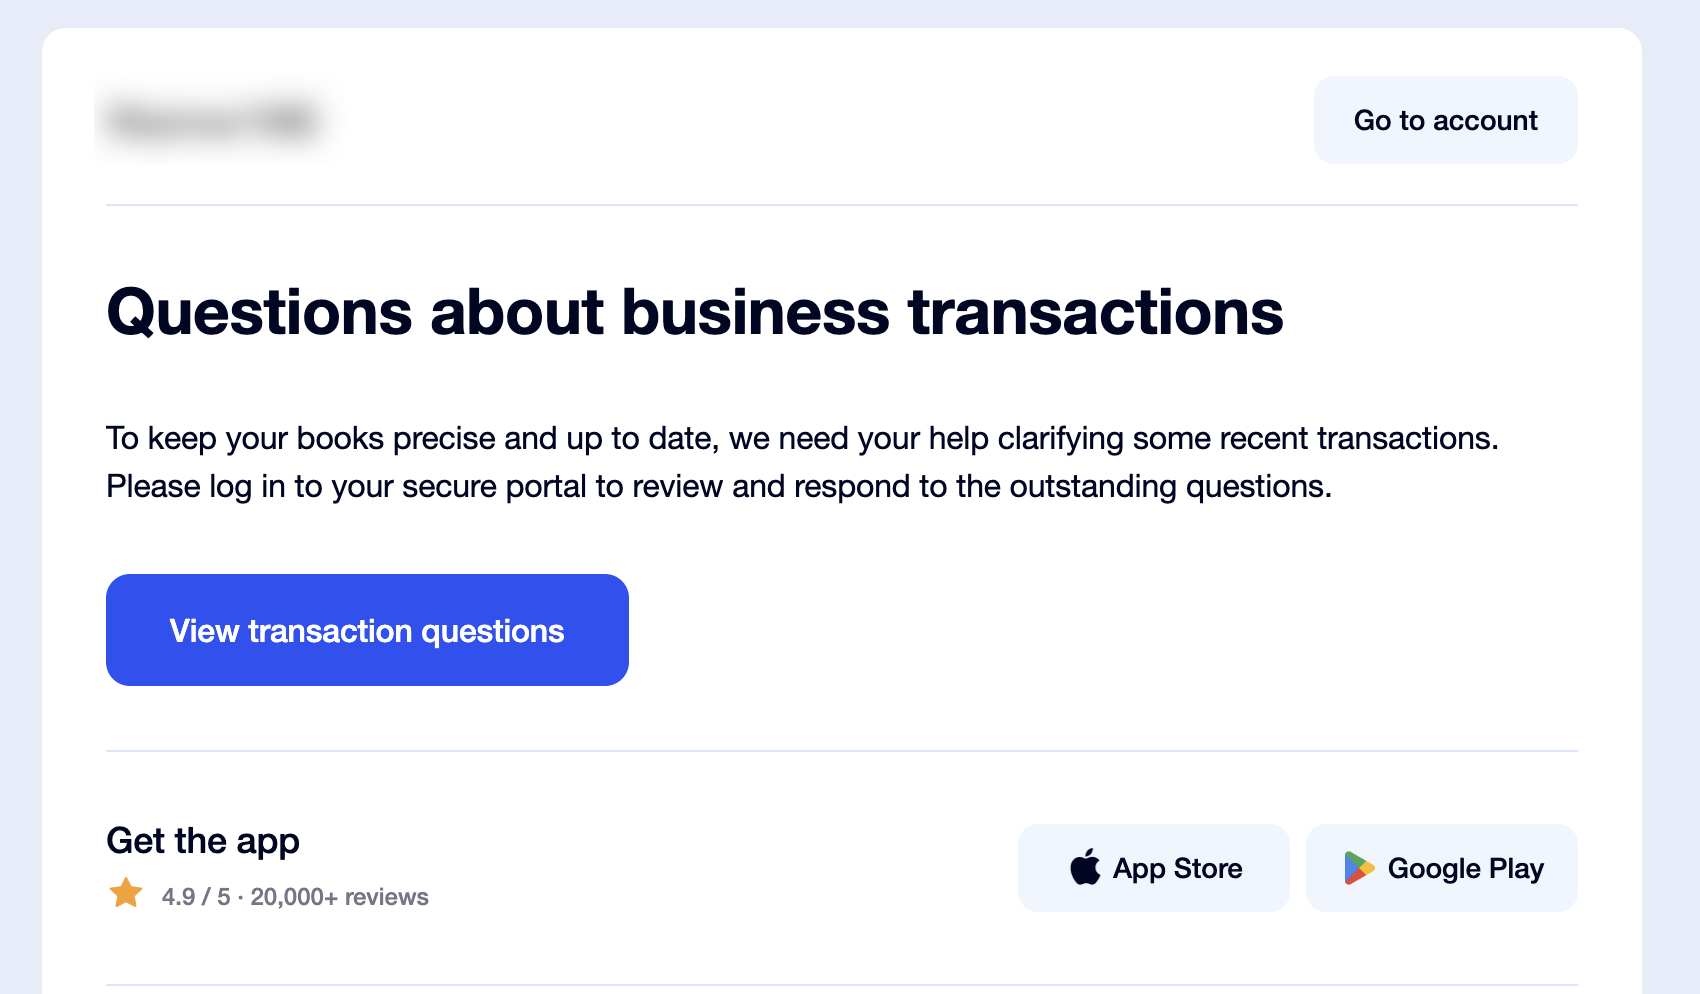The image size is (1700, 994).
Task: Click the "Questions about business transactions" heading
Action: click(694, 312)
